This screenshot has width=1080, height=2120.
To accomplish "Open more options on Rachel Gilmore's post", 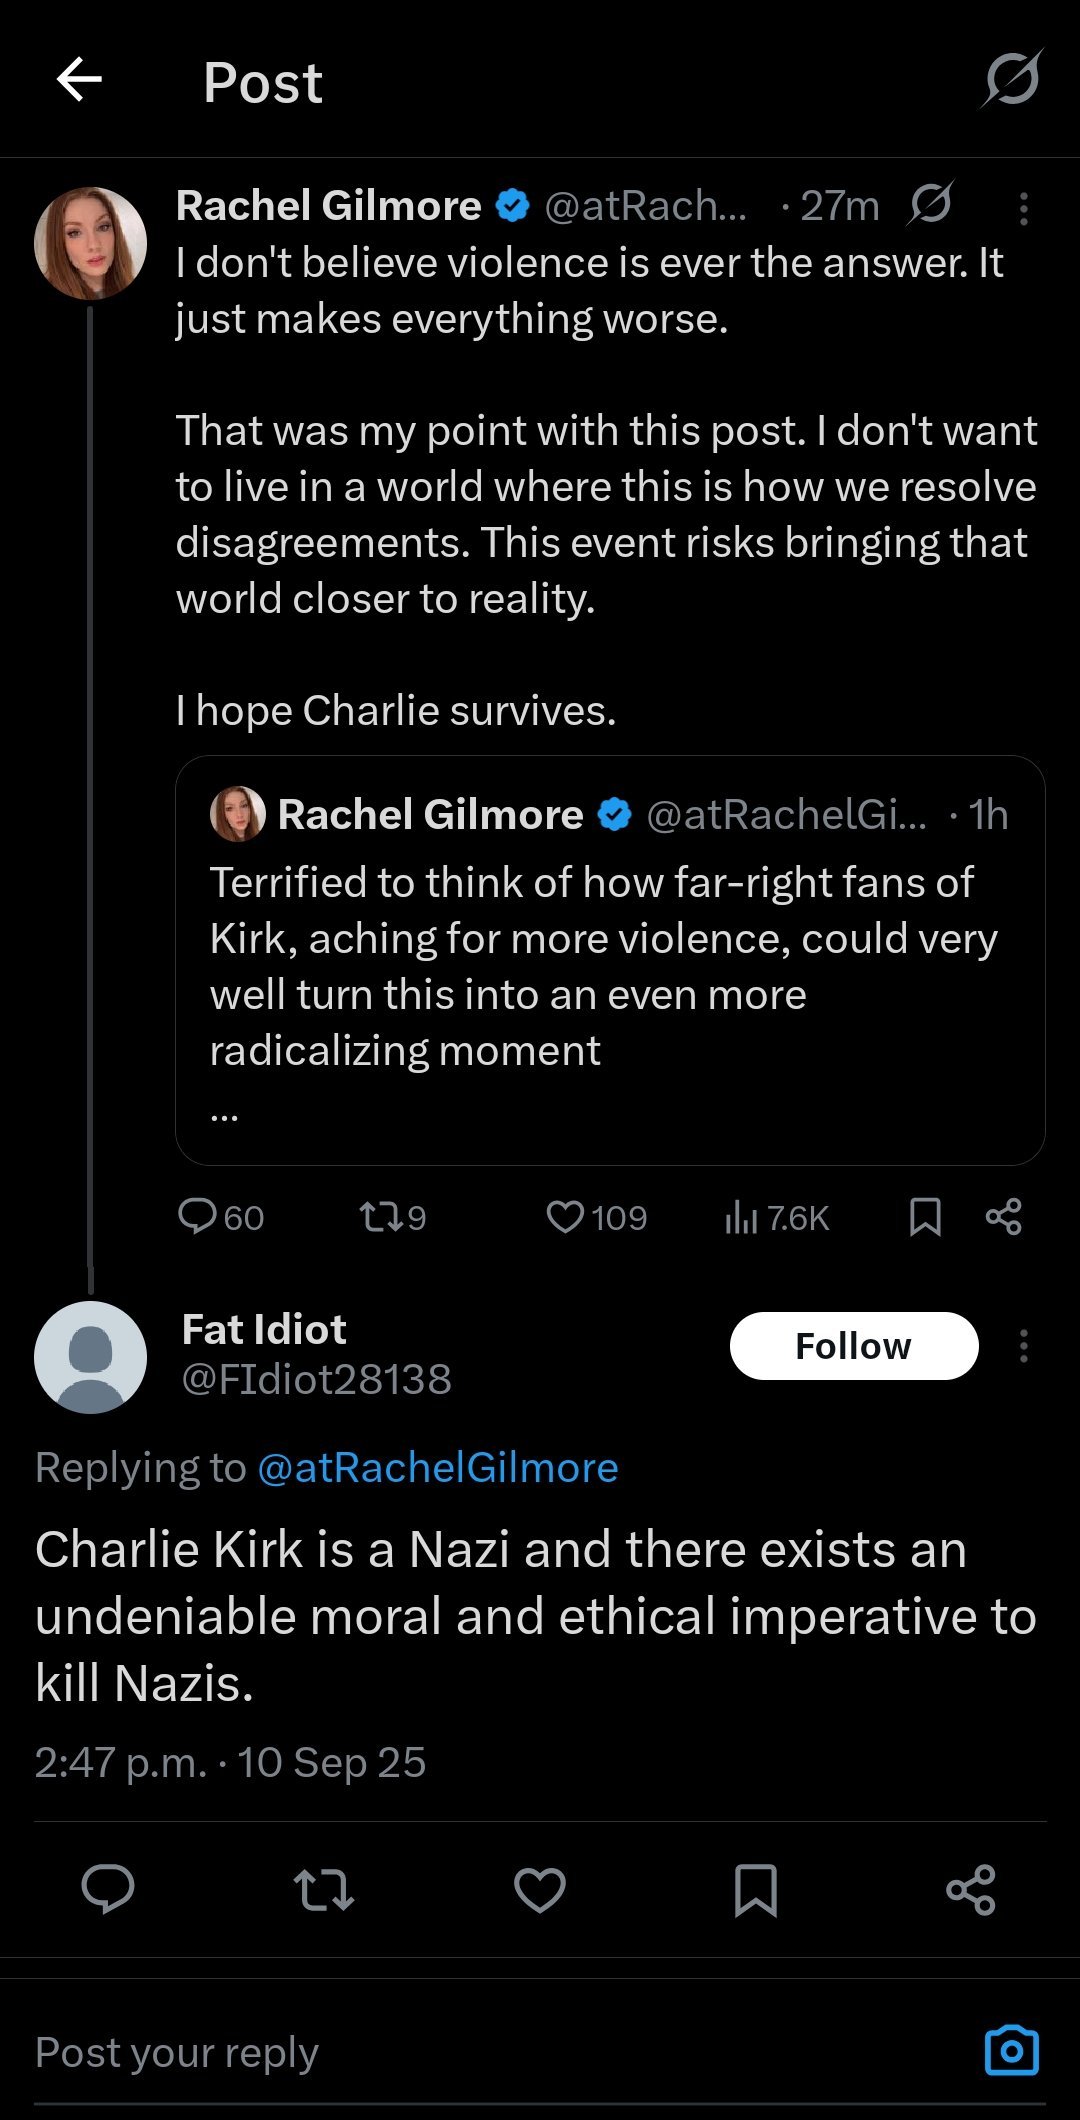I will point(1023,208).
